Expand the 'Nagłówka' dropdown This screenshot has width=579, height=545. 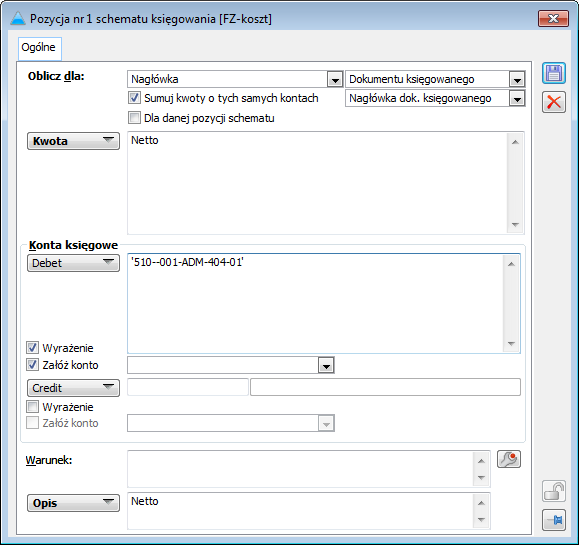(335, 79)
